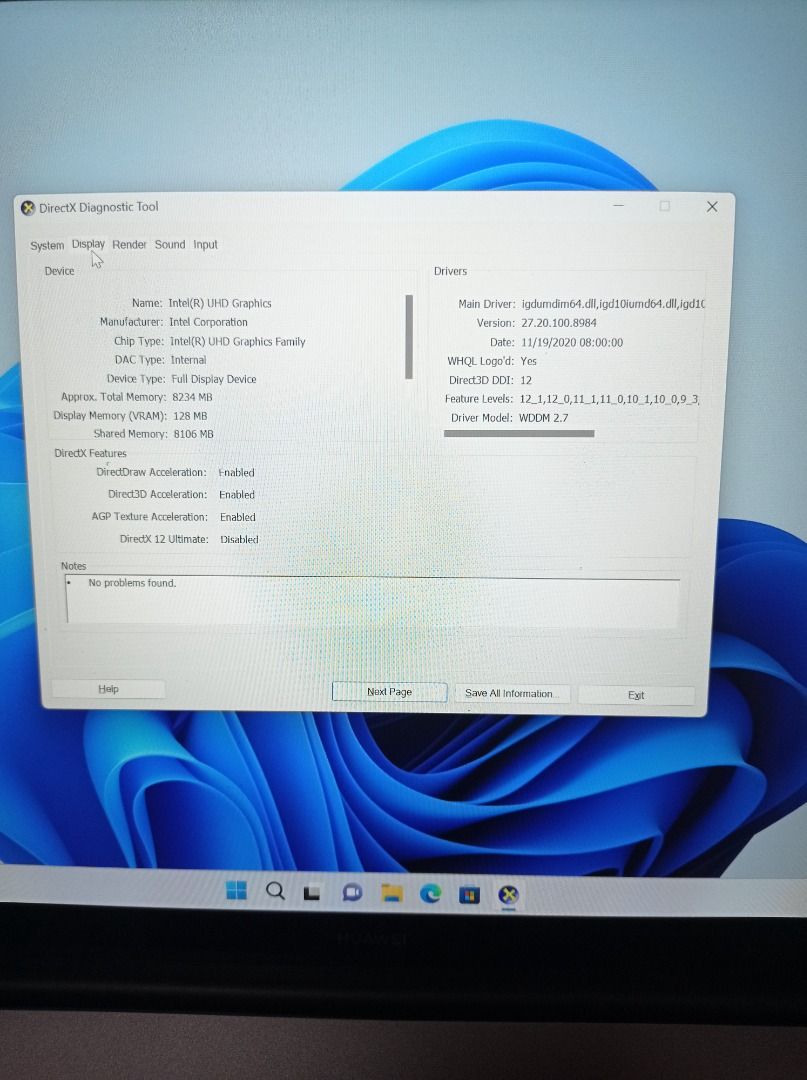Close the DirectX Diagnostic Tool window

click(x=712, y=207)
